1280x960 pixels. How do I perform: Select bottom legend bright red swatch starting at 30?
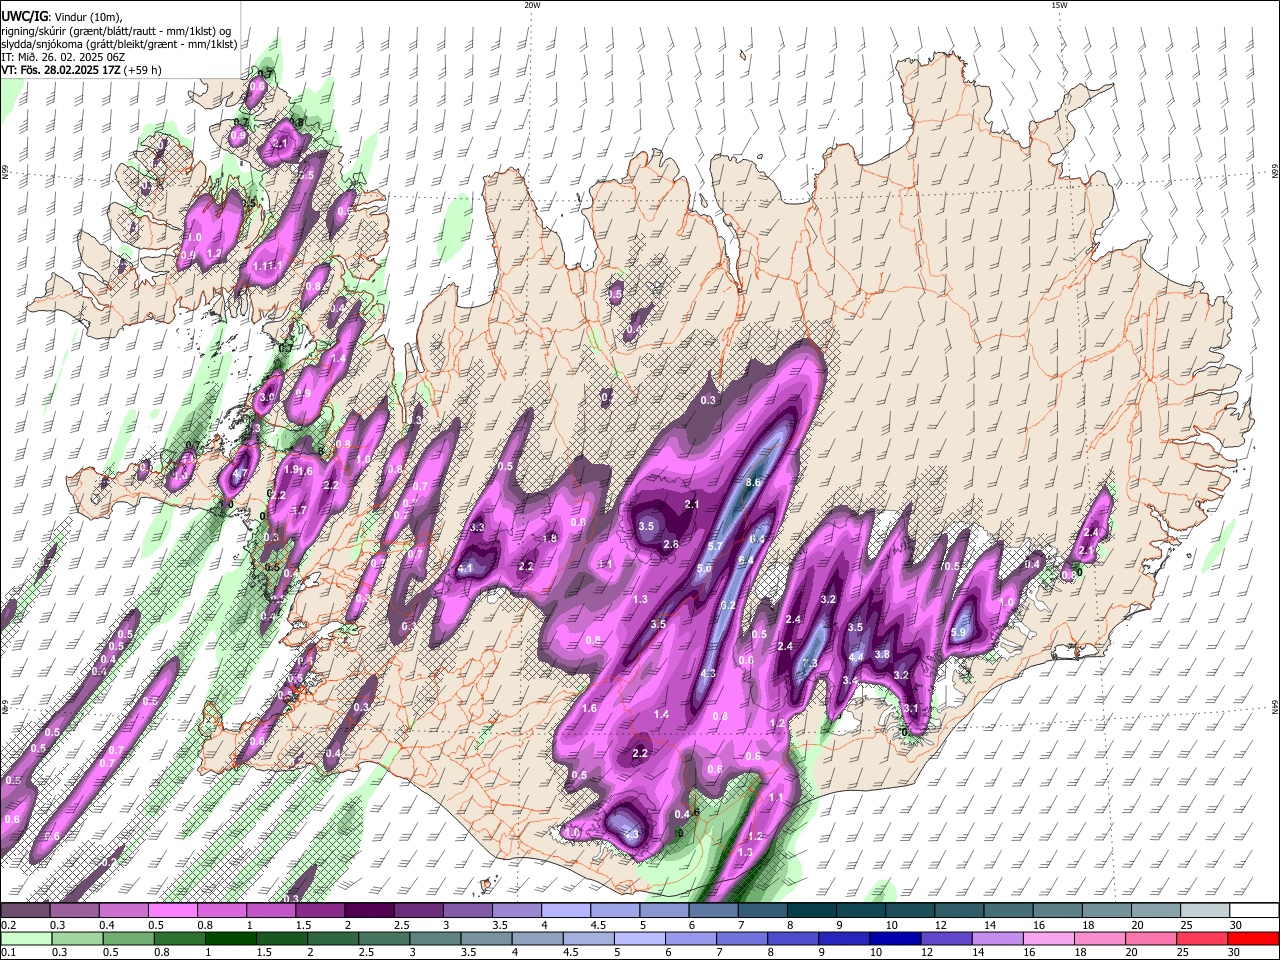pyautogui.click(x=1255, y=939)
